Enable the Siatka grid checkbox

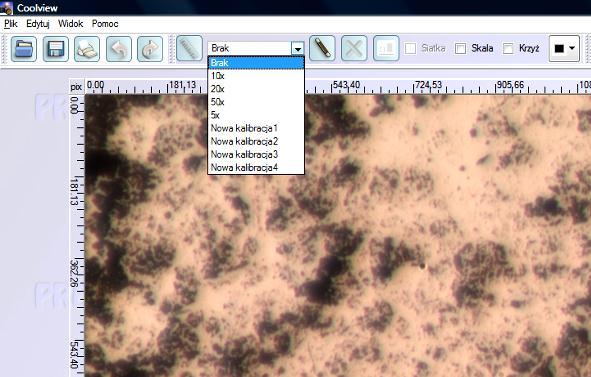coord(410,48)
